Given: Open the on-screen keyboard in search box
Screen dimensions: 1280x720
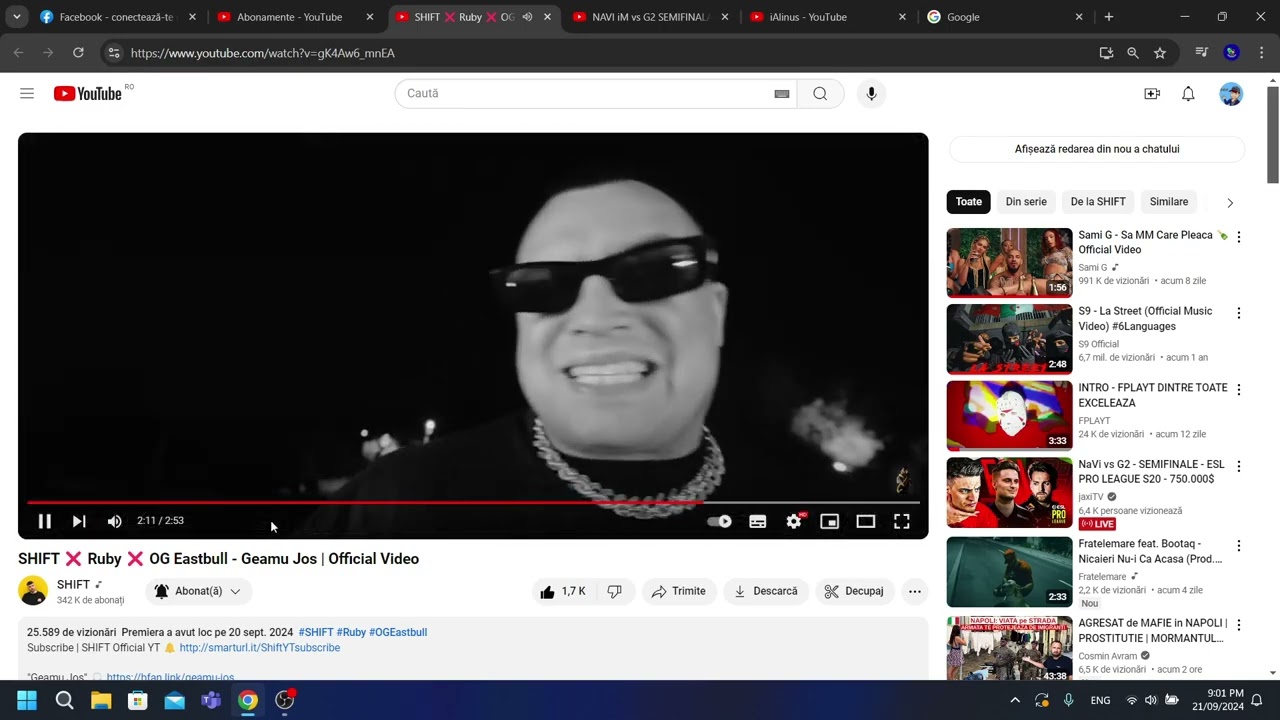Looking at the screenshot, I should tap(782, 93).
